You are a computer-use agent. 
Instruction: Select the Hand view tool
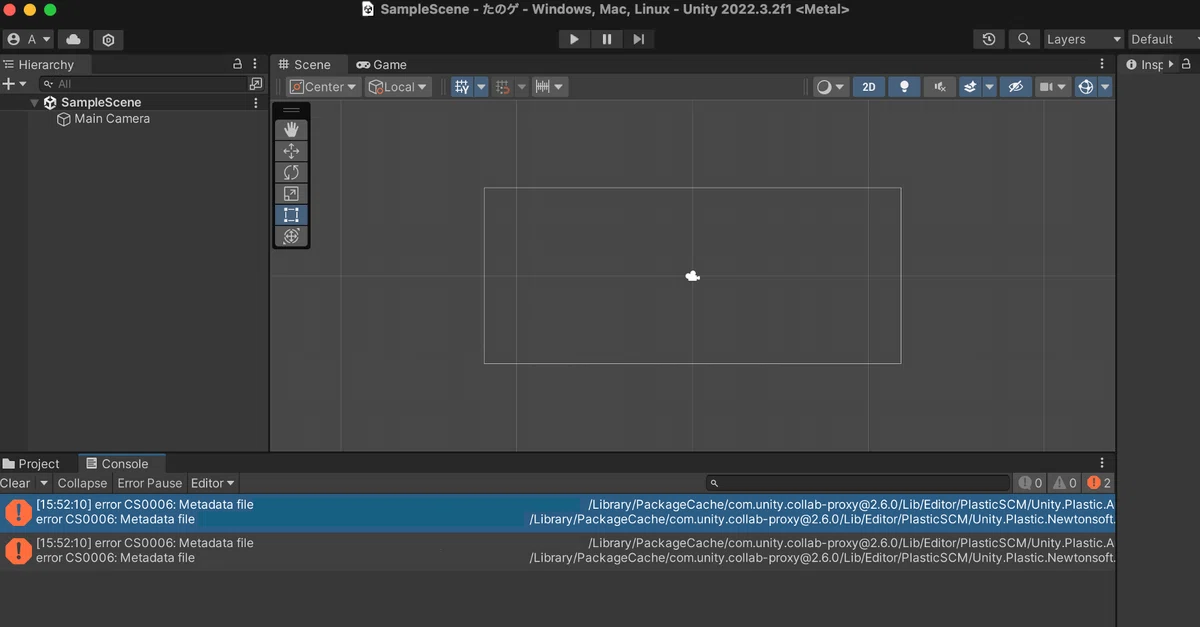point(291,129)
